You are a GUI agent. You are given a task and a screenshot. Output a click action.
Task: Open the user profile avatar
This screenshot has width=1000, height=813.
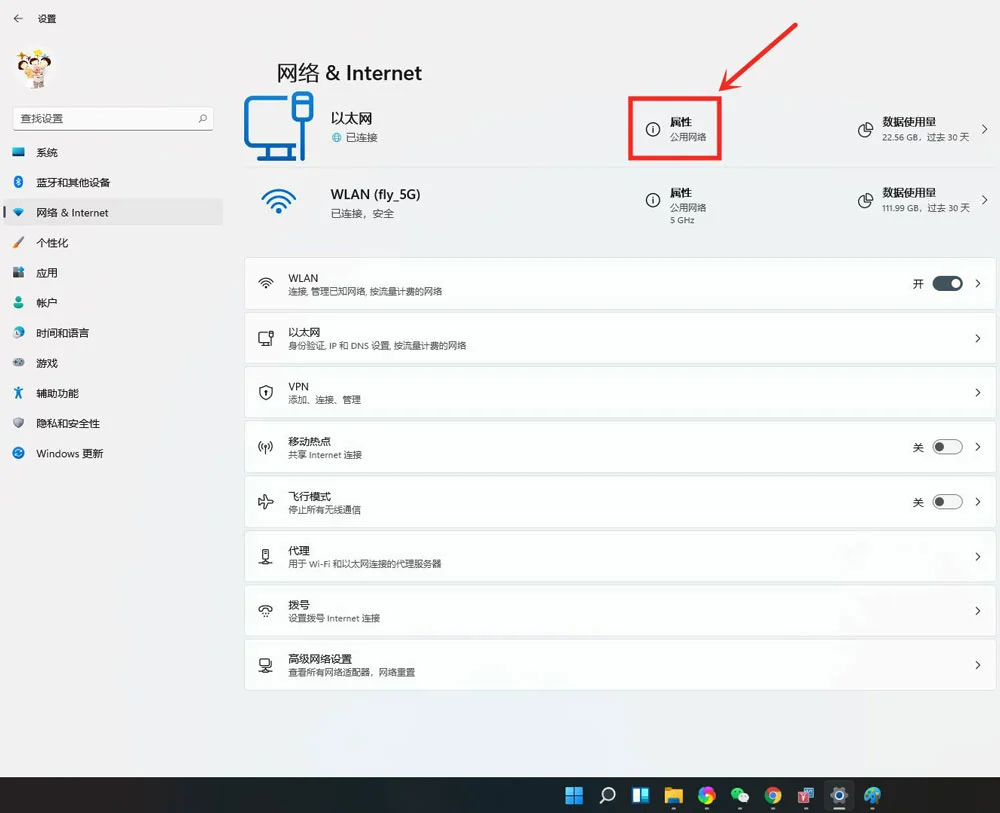point(34,68)
